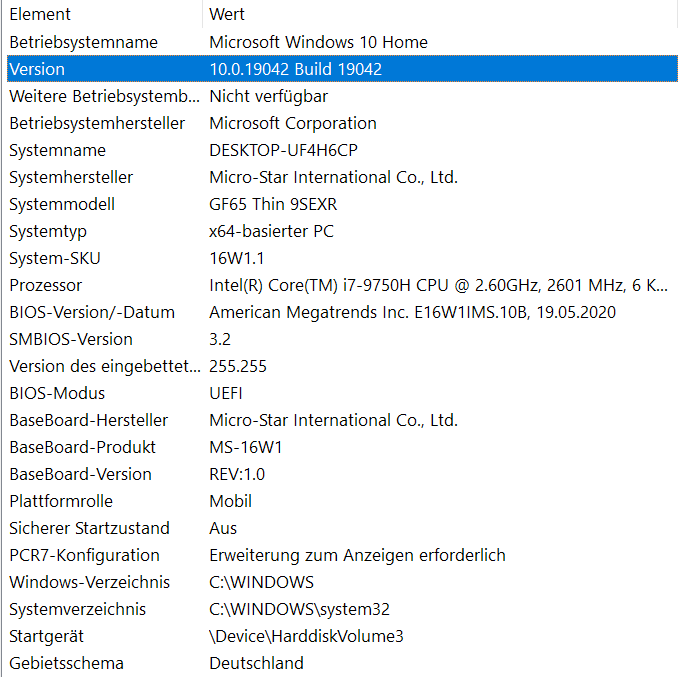Viewport: 697px width, 677px height.
Task: Select the Windows-Verzeichnis row label
Action: tap(89, 582)
